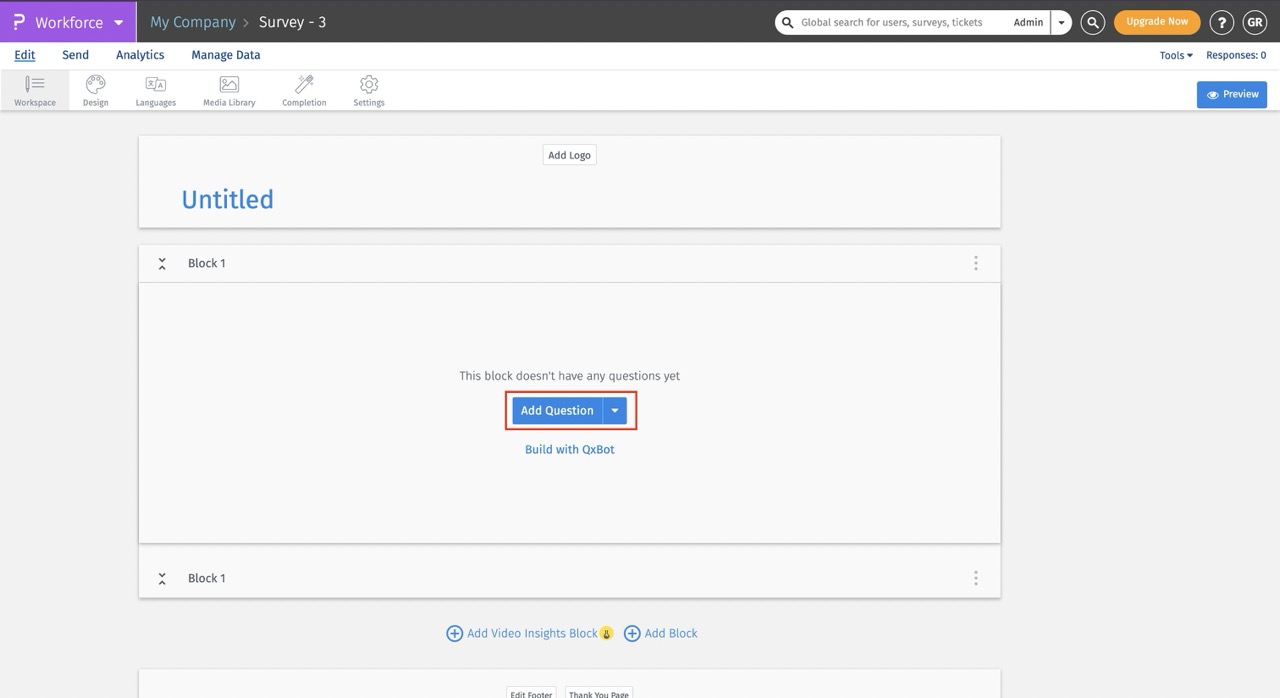Open Block 1 options kebab menu
Image resolution: width=1280 pixels, height=698 pixels.
click(x=975, y=262)
